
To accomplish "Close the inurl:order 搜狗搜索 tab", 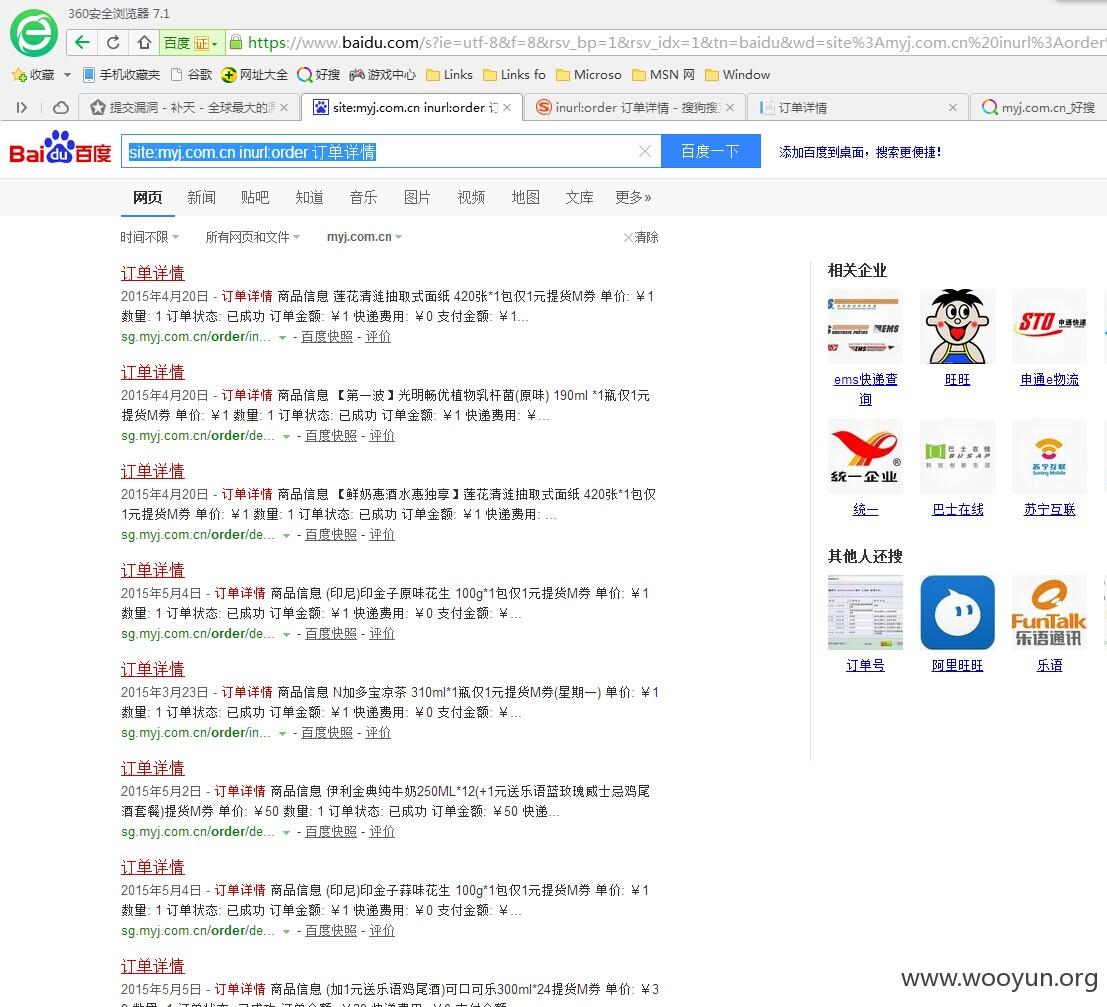I will coord(730,107).
